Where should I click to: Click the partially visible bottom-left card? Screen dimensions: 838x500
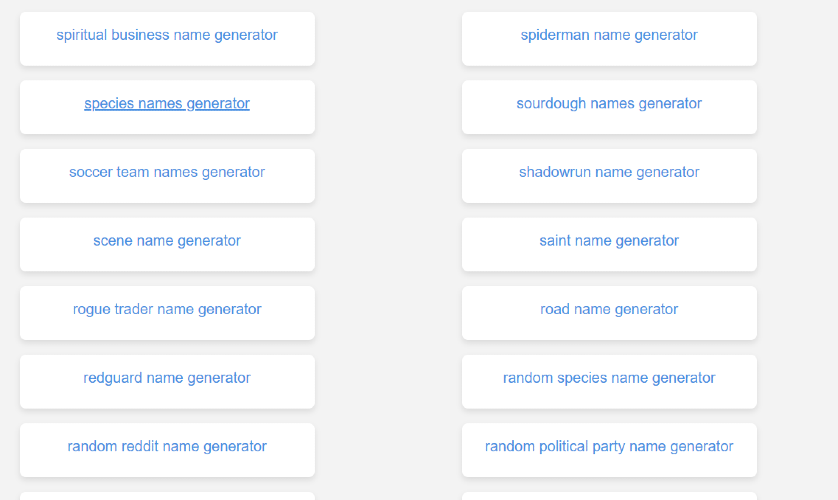(x=167, y=496)
